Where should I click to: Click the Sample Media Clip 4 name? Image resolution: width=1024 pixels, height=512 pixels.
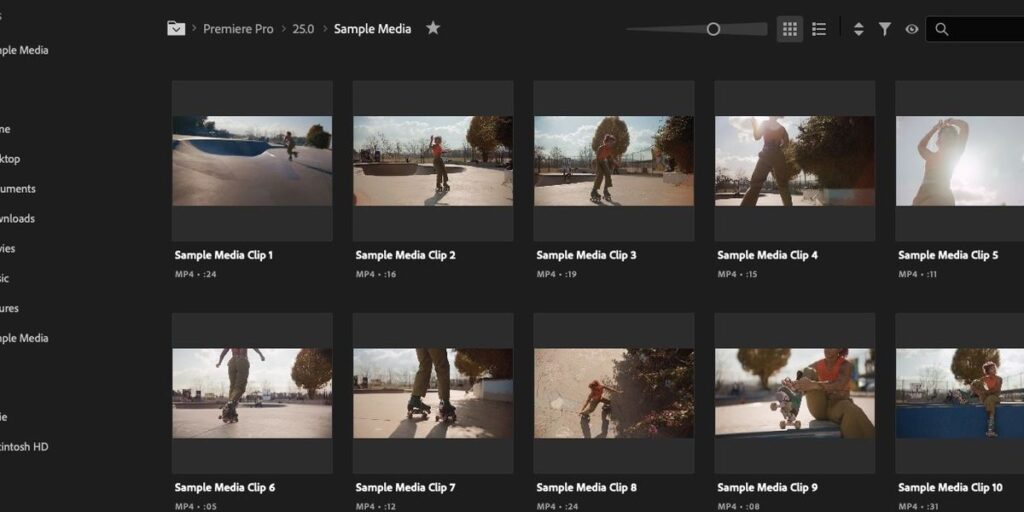[x=767, y=255]
